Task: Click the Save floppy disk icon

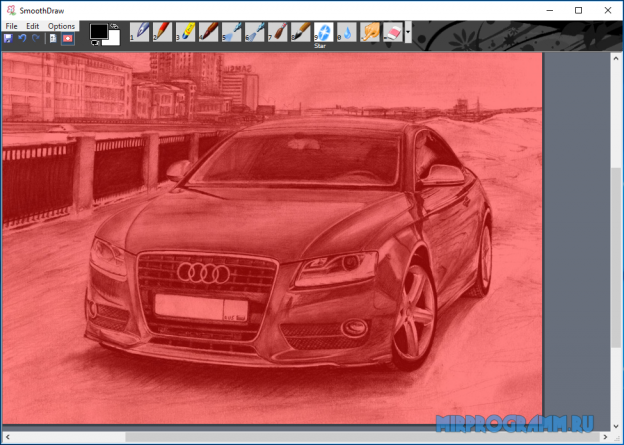Action: coord(8,39)
